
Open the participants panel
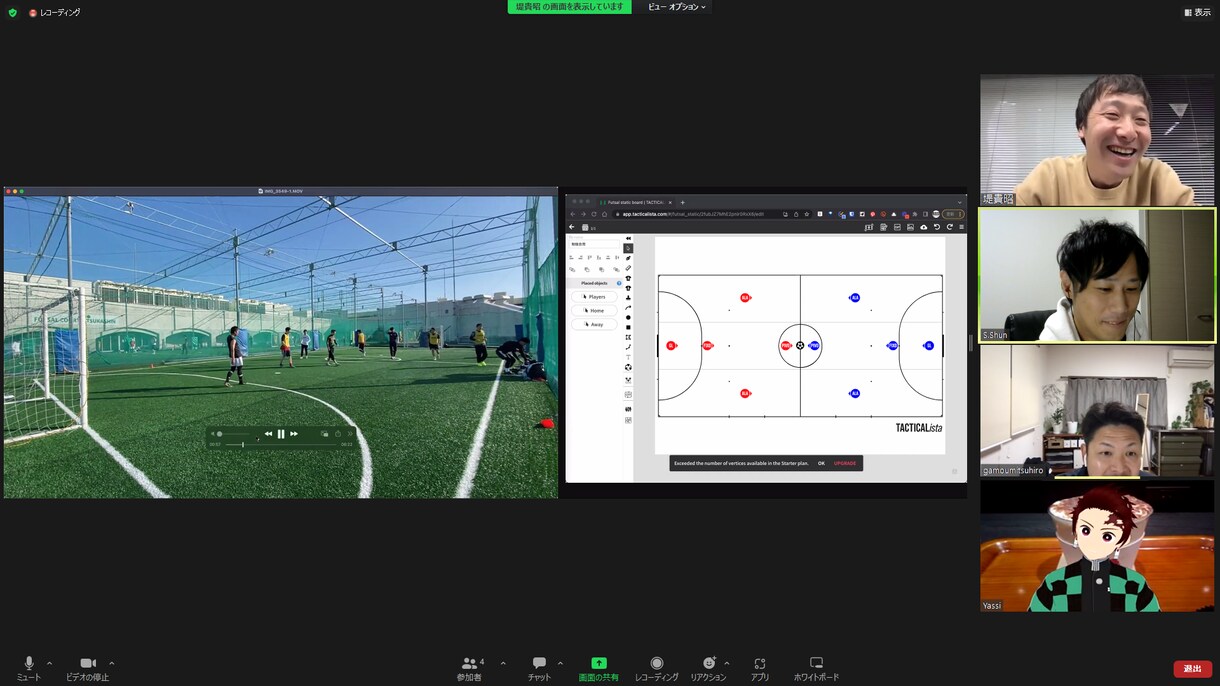pyautogui.click(x=470, y=668)
